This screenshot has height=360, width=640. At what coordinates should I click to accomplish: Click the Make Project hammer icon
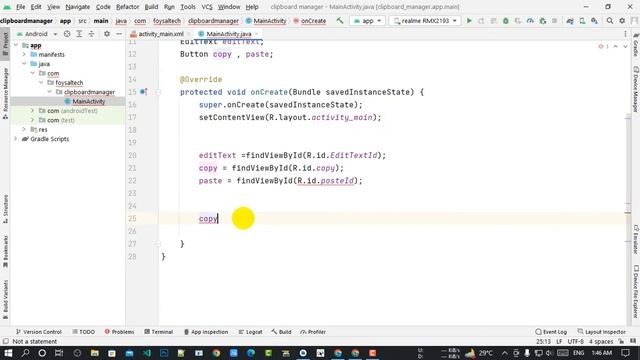(340, 20)
